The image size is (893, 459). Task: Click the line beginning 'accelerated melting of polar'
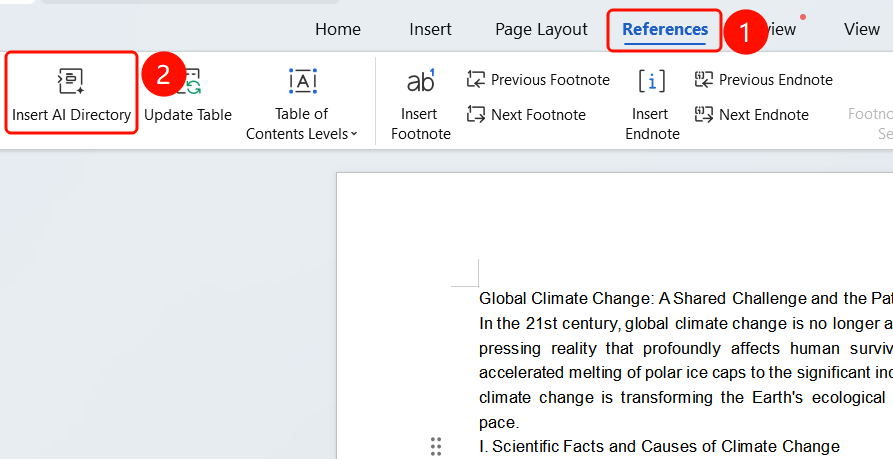(686, 372)
